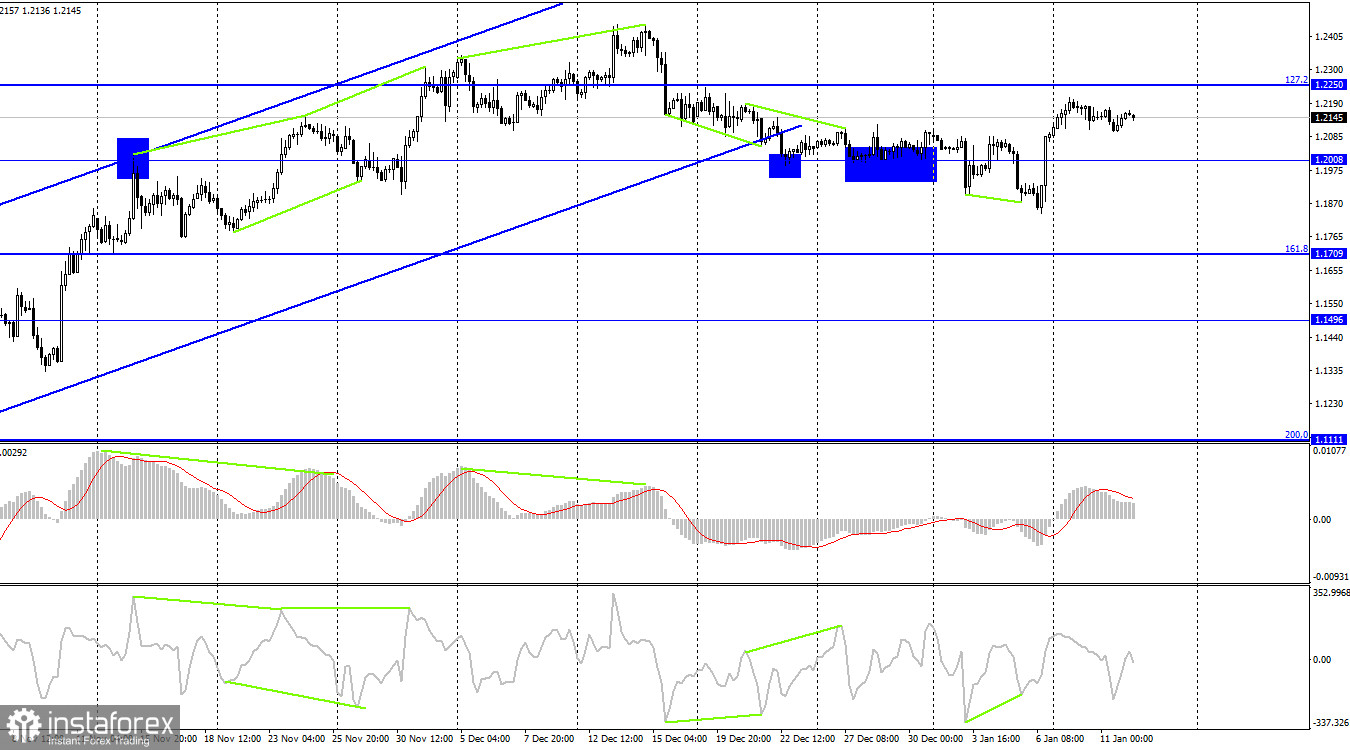
Task: Click the 1.2300 price axis value
Action: click(x=1331, y=70)
